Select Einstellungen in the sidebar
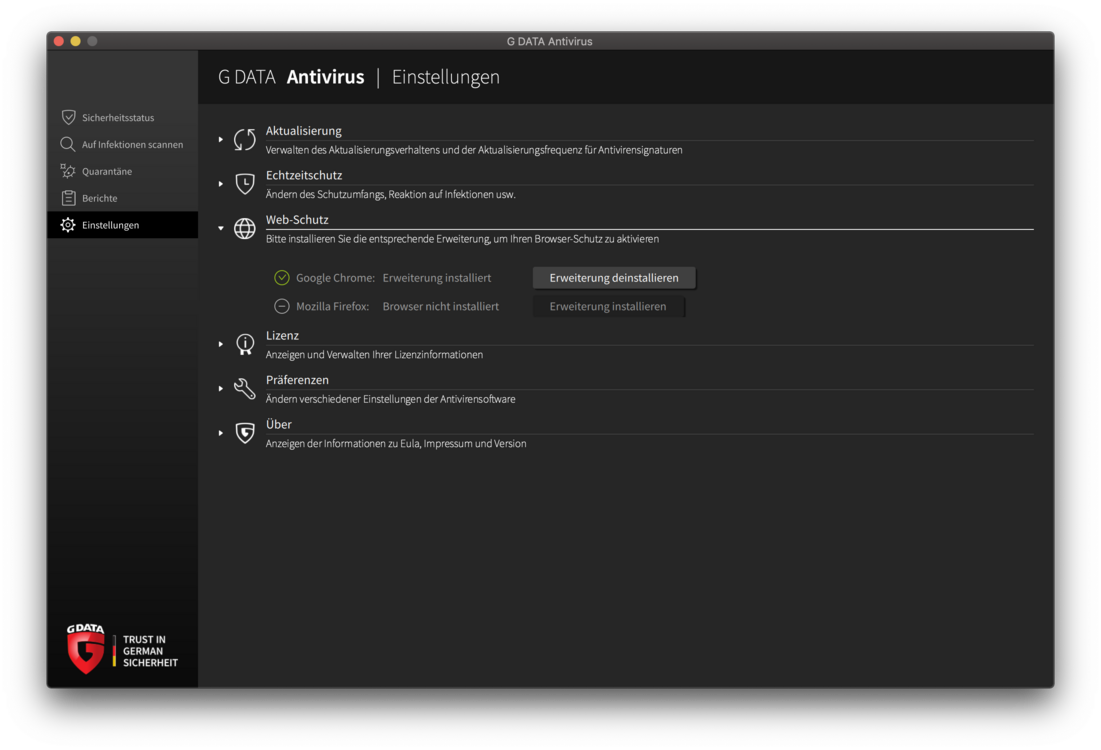 coord(122,225)
